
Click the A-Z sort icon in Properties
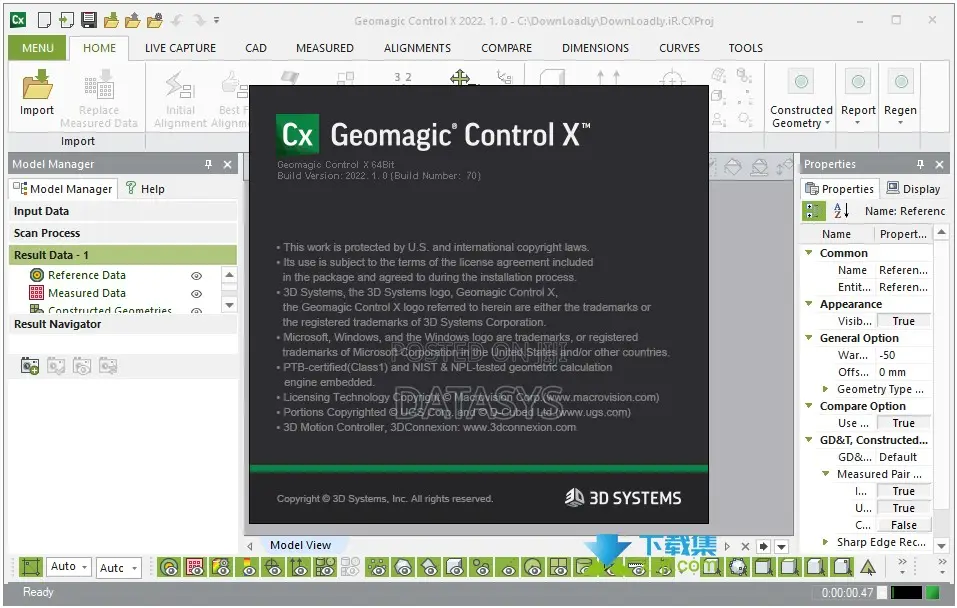[x=841, y=211]
